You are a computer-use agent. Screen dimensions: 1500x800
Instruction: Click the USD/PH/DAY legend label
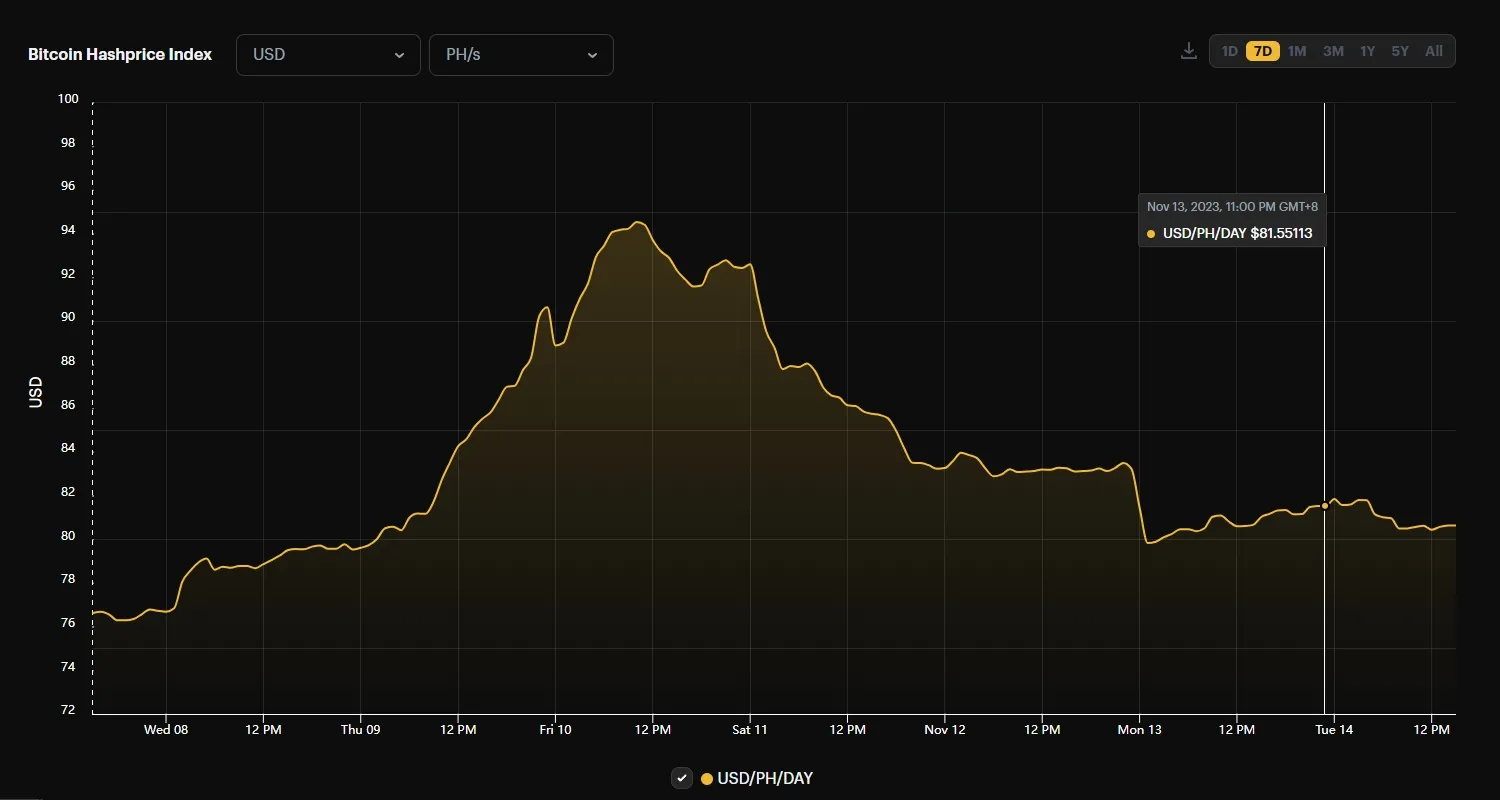pyautogui.click(x=764, y=778)
